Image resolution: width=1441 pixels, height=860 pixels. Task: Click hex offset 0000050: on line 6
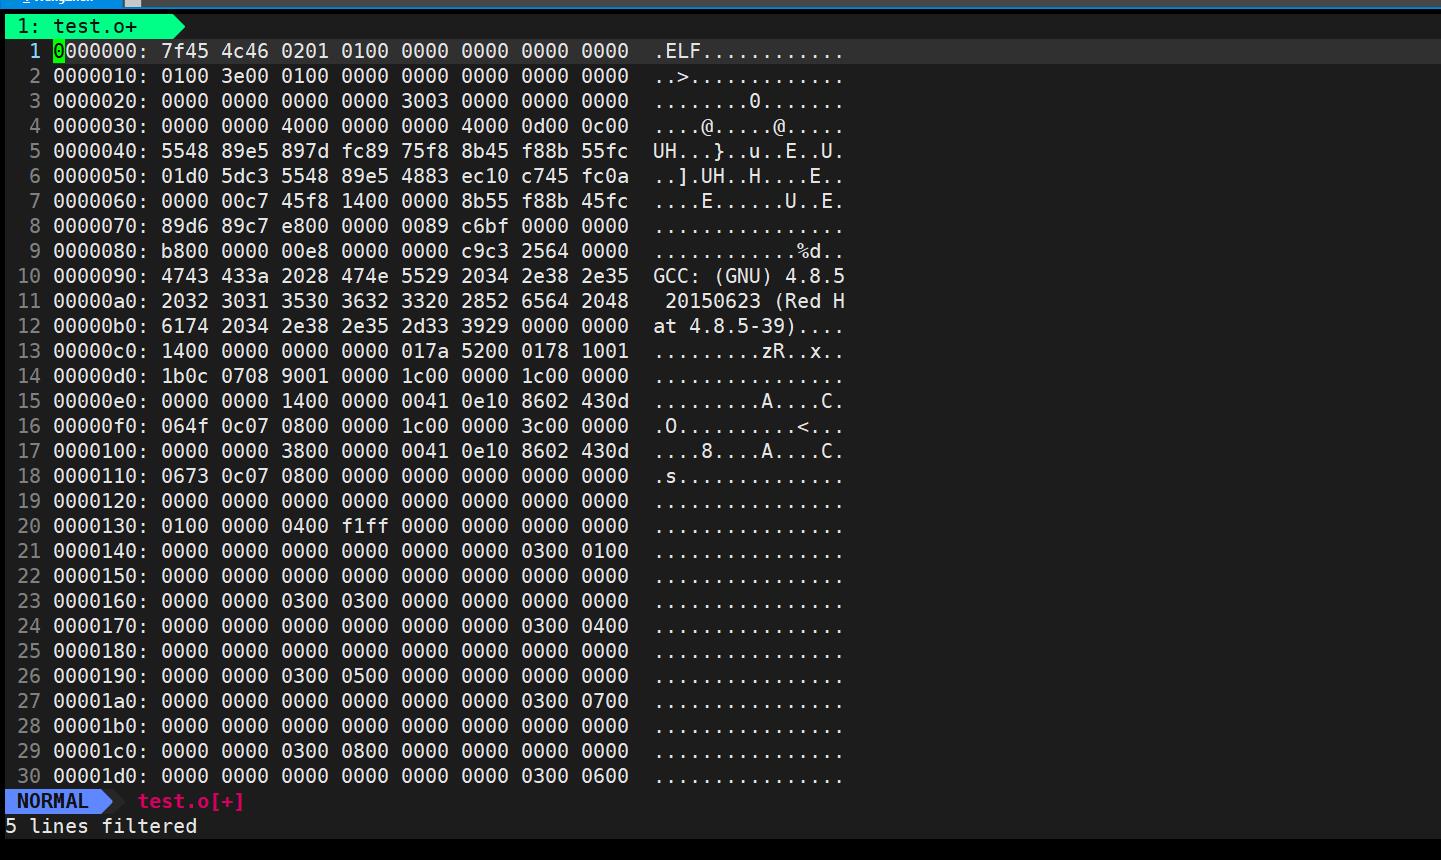tap(101, 176)
